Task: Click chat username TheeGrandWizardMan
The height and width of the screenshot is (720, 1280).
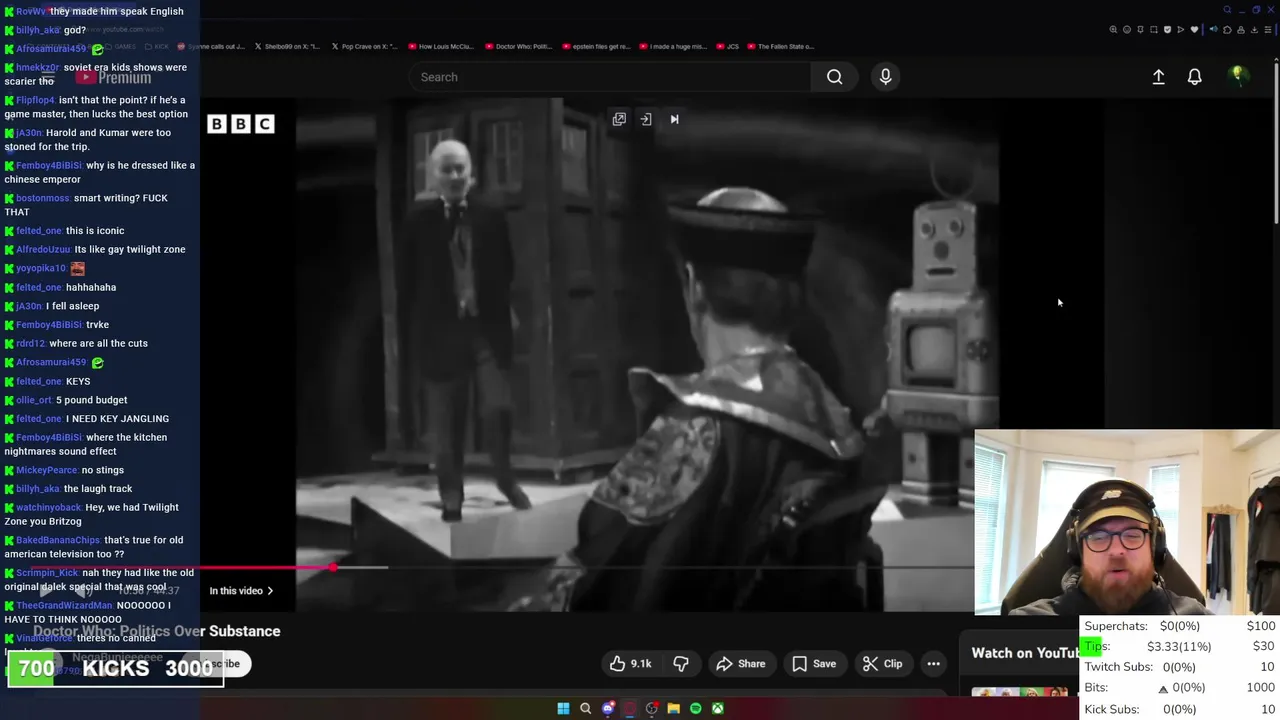Action: 64,605
